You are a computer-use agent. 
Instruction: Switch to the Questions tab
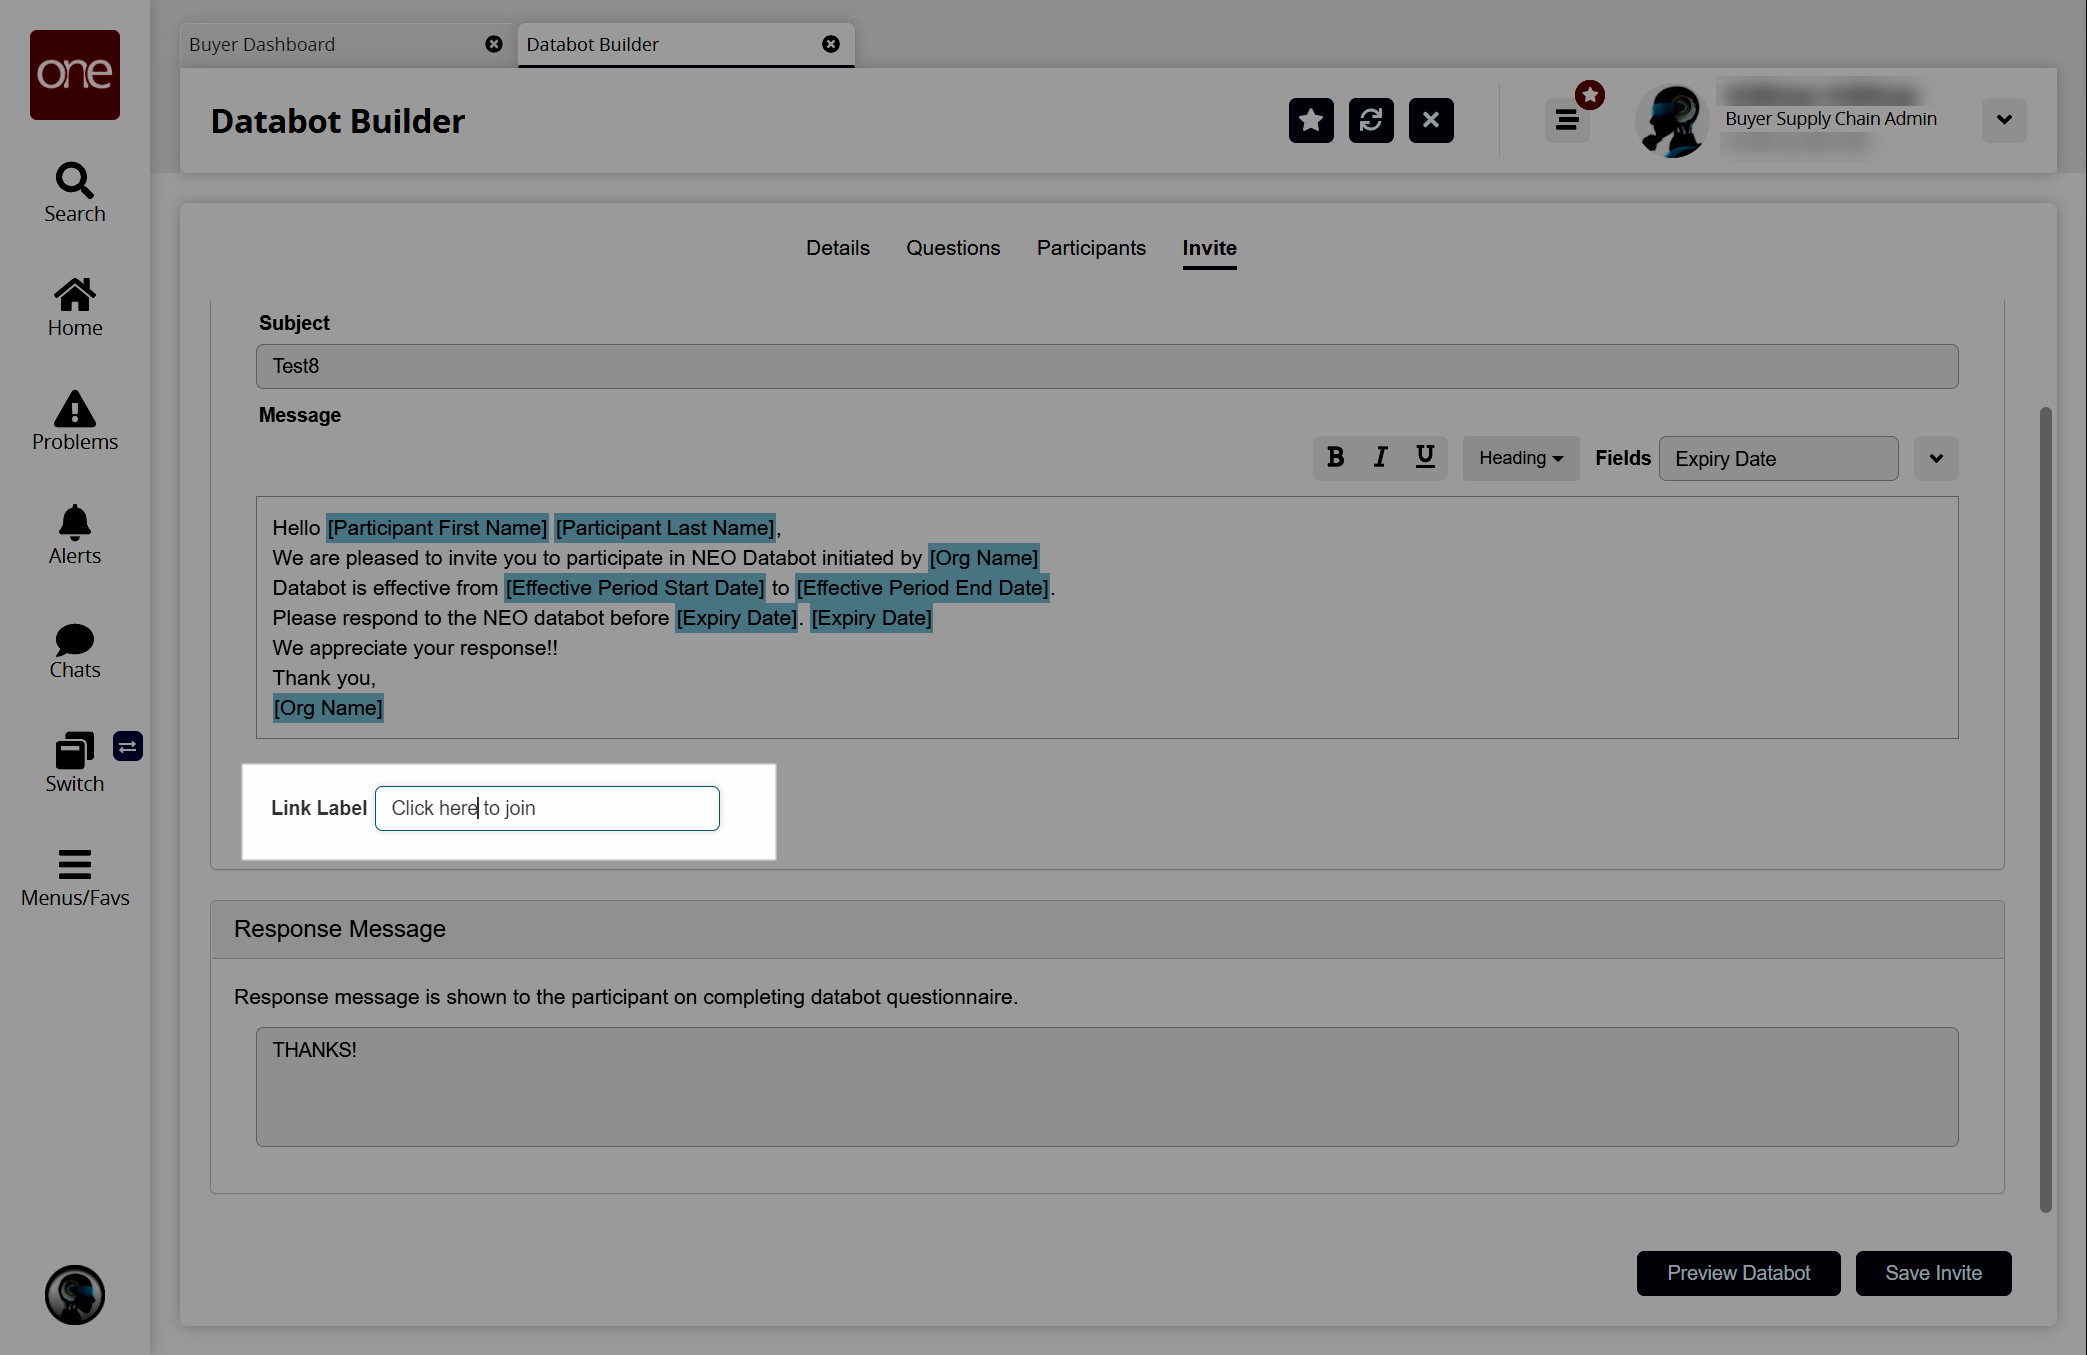(x=952, y=248)
